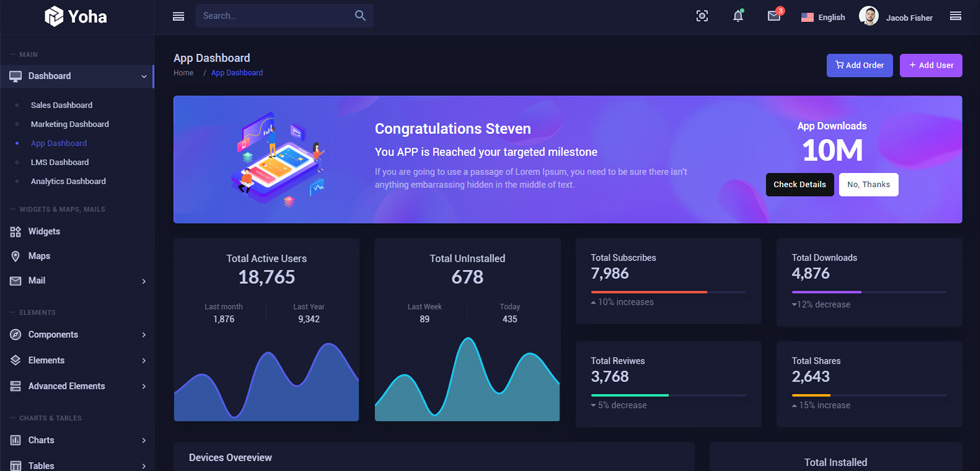Click the 18,765 active users value
Image resolution: width=980 pixels, height=471 pixels.
266,277
